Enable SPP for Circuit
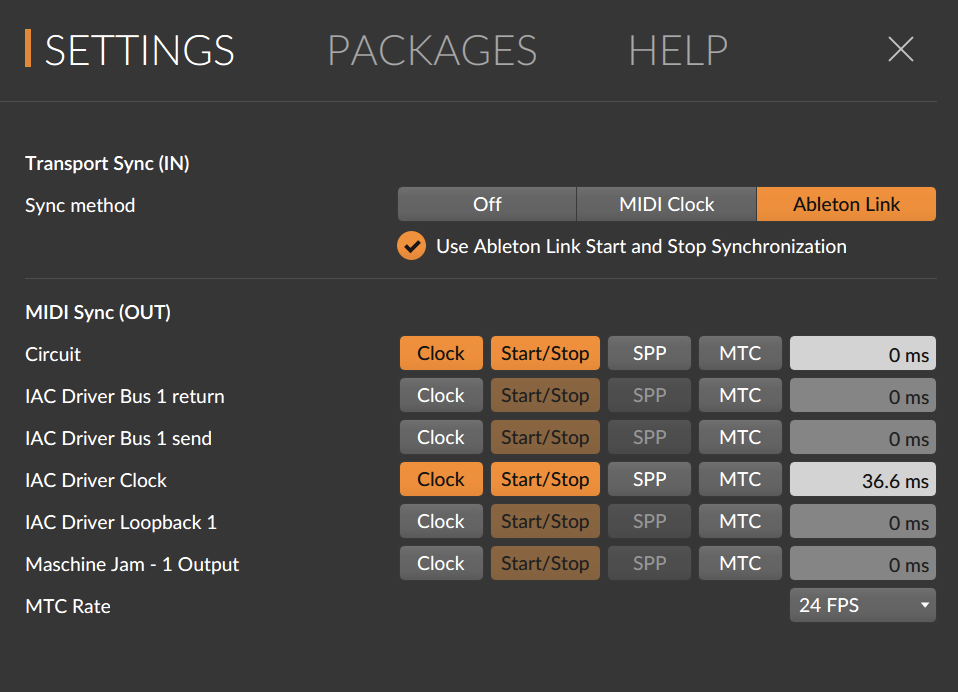This screenshot has width=958, height=692. pyautogui.click(x=649, y=353)
